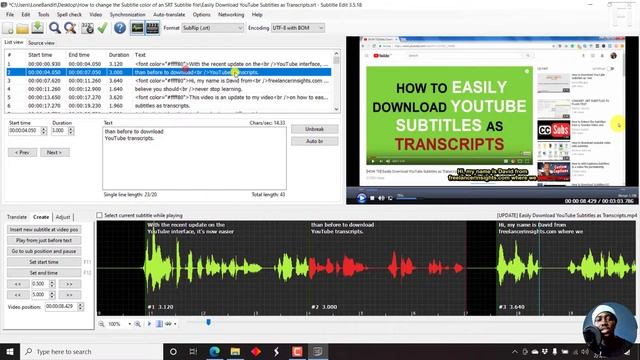640x360 pixels.
Task: Open the dropdown next to the waveform toolbar icons
Action: (x=175, y=324)
